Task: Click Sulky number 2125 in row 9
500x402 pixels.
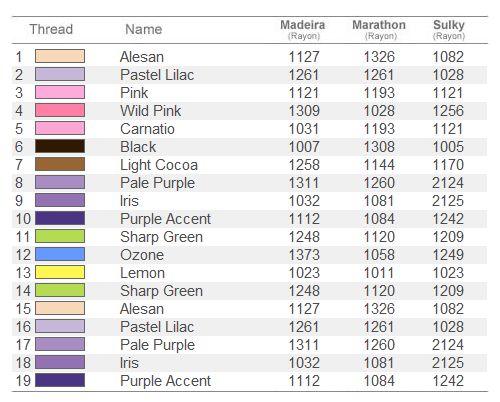Action: 448,201
